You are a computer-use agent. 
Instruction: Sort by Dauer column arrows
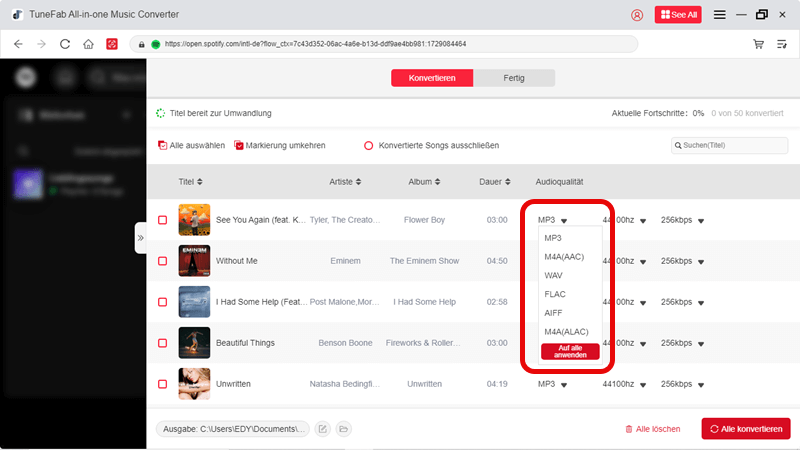tap(507, 182)
